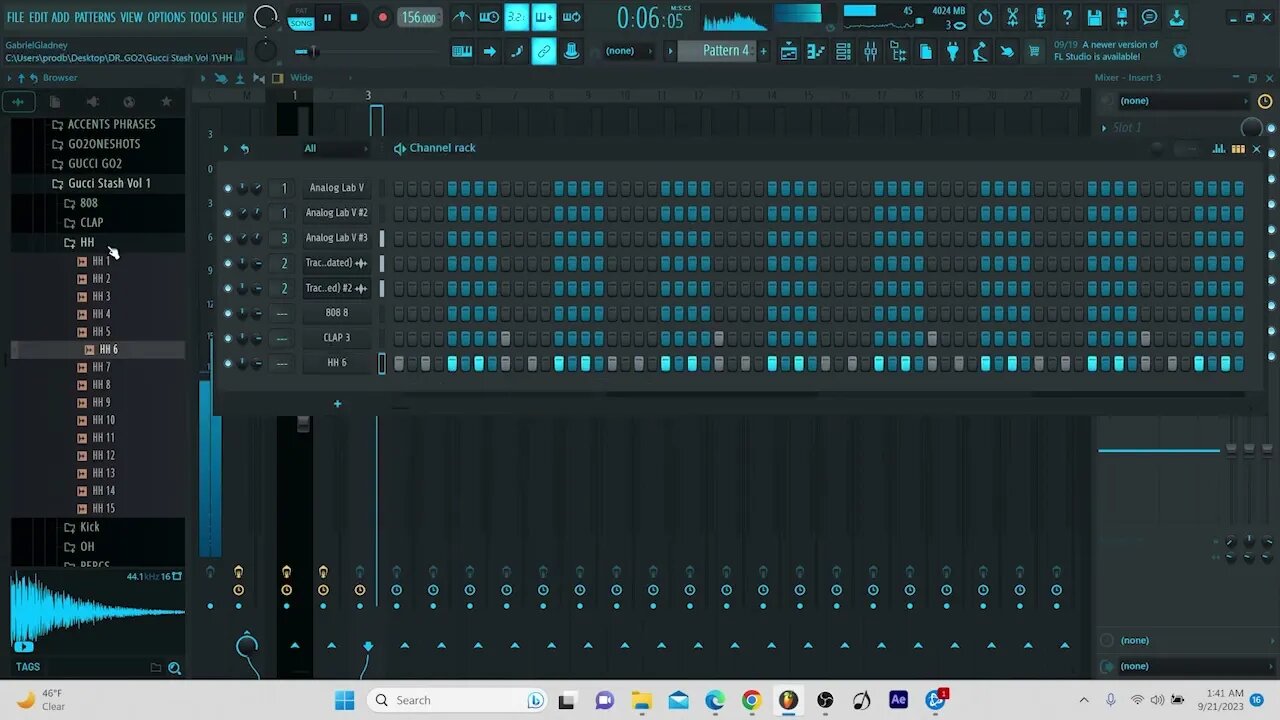Mute the HH 6 channel
The image size is (1280, 720).
(x=228, y=363)
